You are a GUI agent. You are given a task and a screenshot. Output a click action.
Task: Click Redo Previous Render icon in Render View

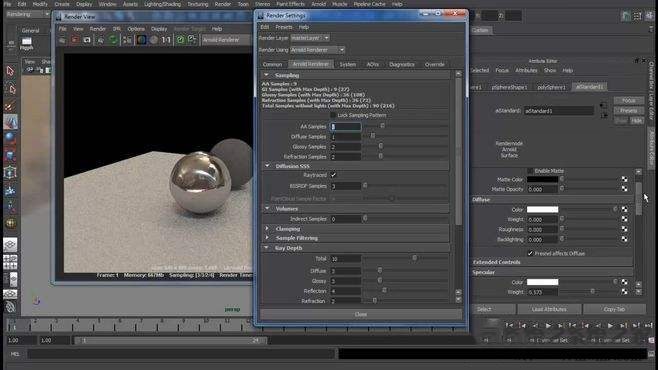point(63,40)
